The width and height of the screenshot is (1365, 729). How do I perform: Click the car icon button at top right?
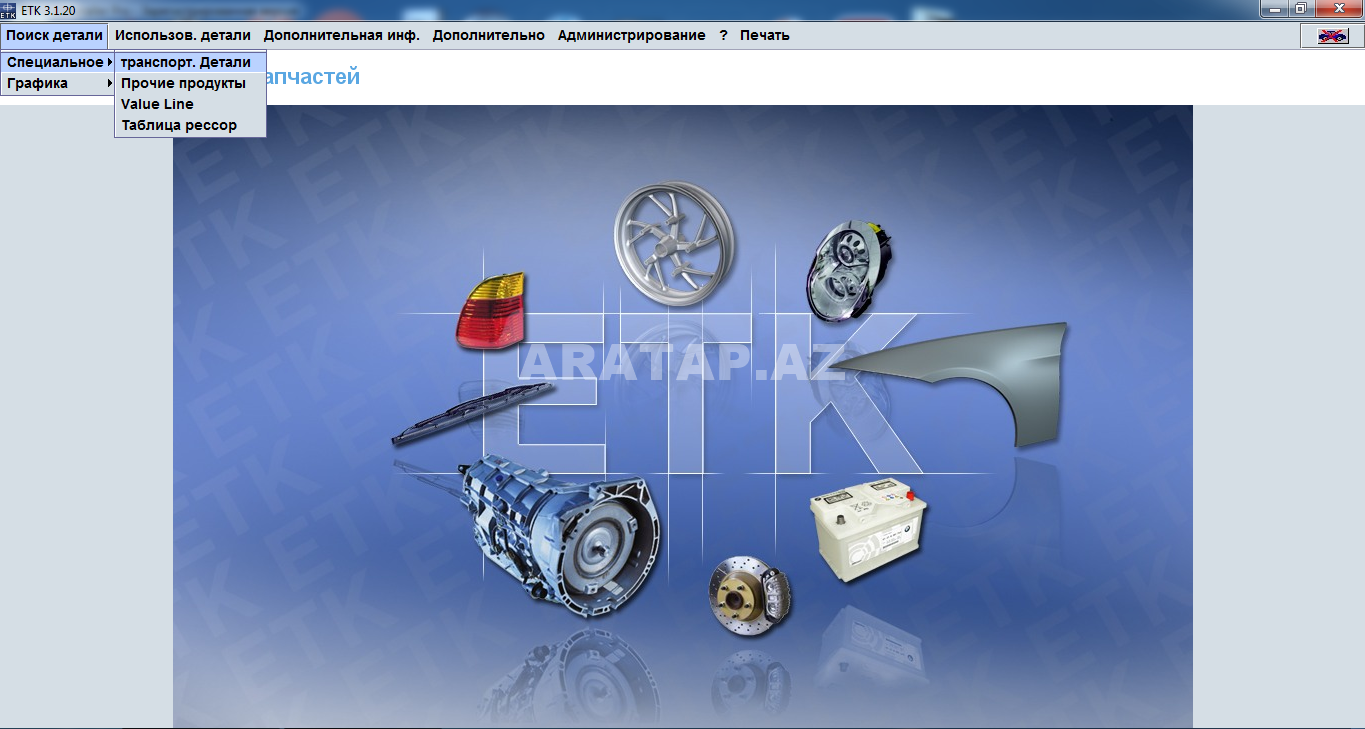(1331, 35)
